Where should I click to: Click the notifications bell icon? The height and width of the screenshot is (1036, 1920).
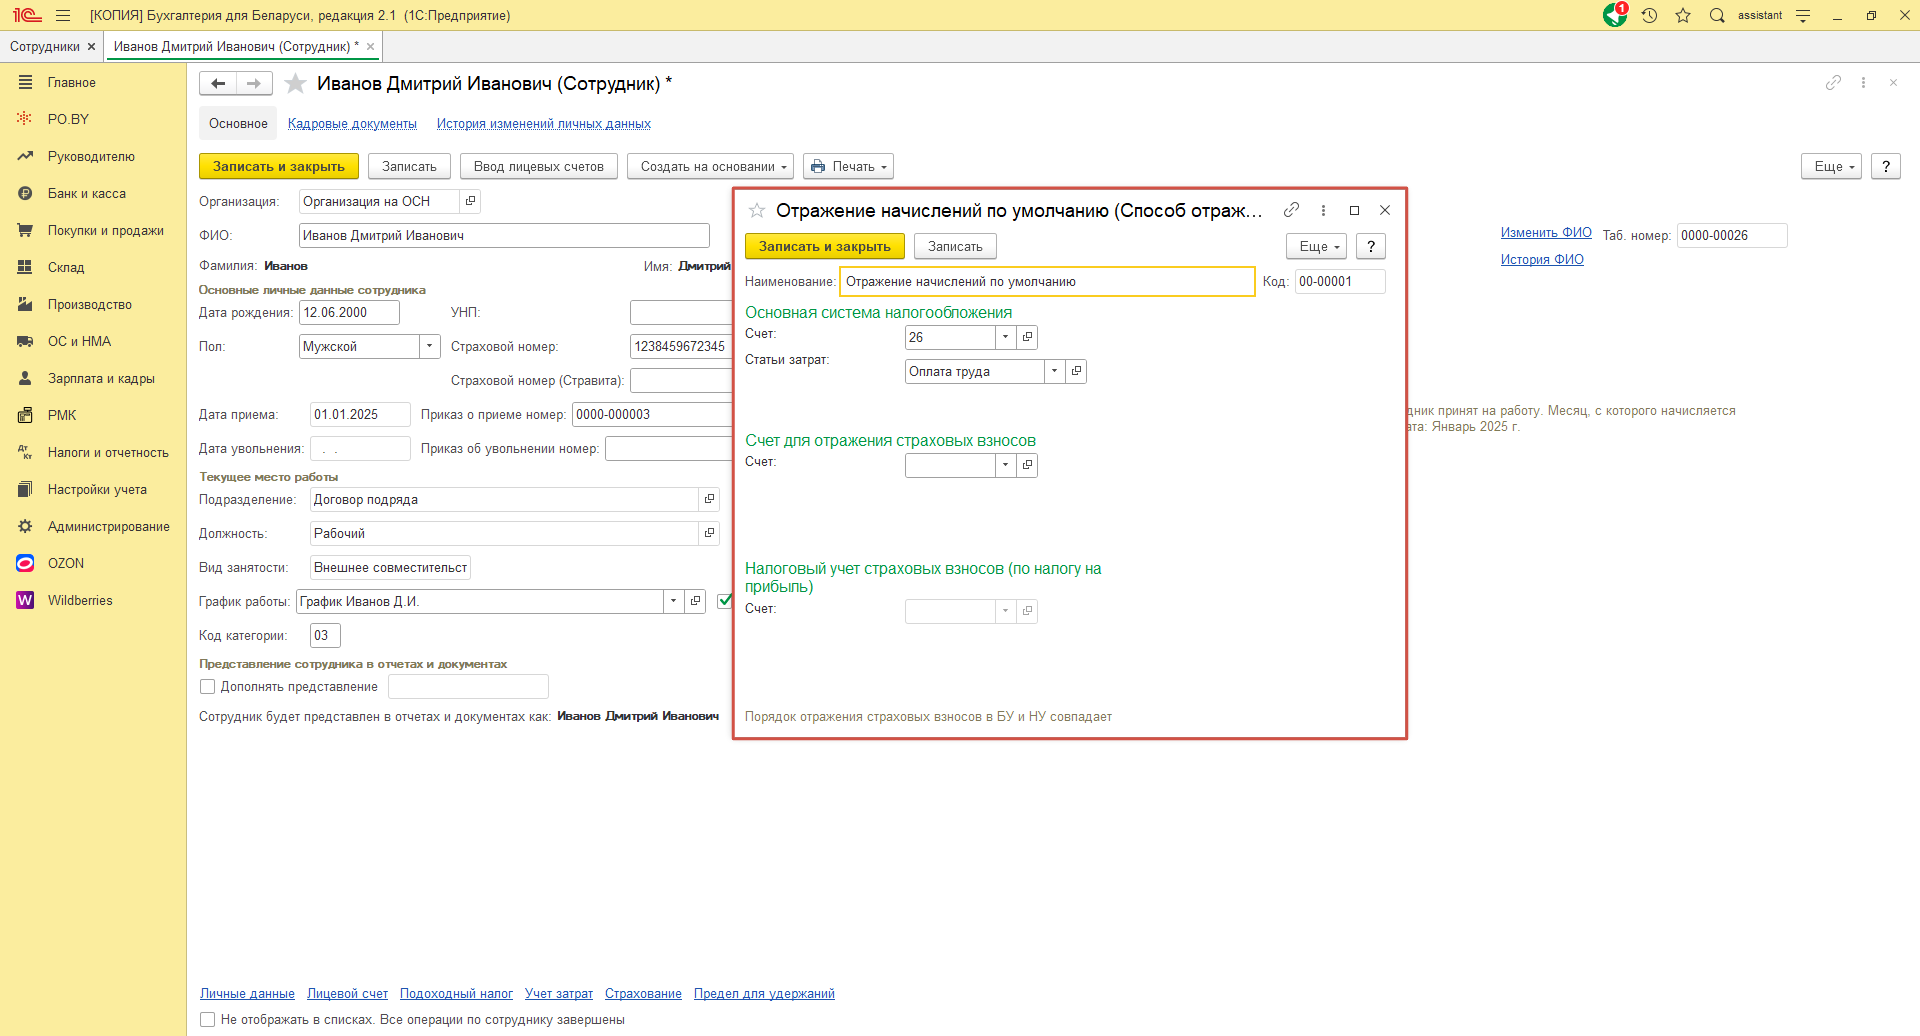[1615, 15]
